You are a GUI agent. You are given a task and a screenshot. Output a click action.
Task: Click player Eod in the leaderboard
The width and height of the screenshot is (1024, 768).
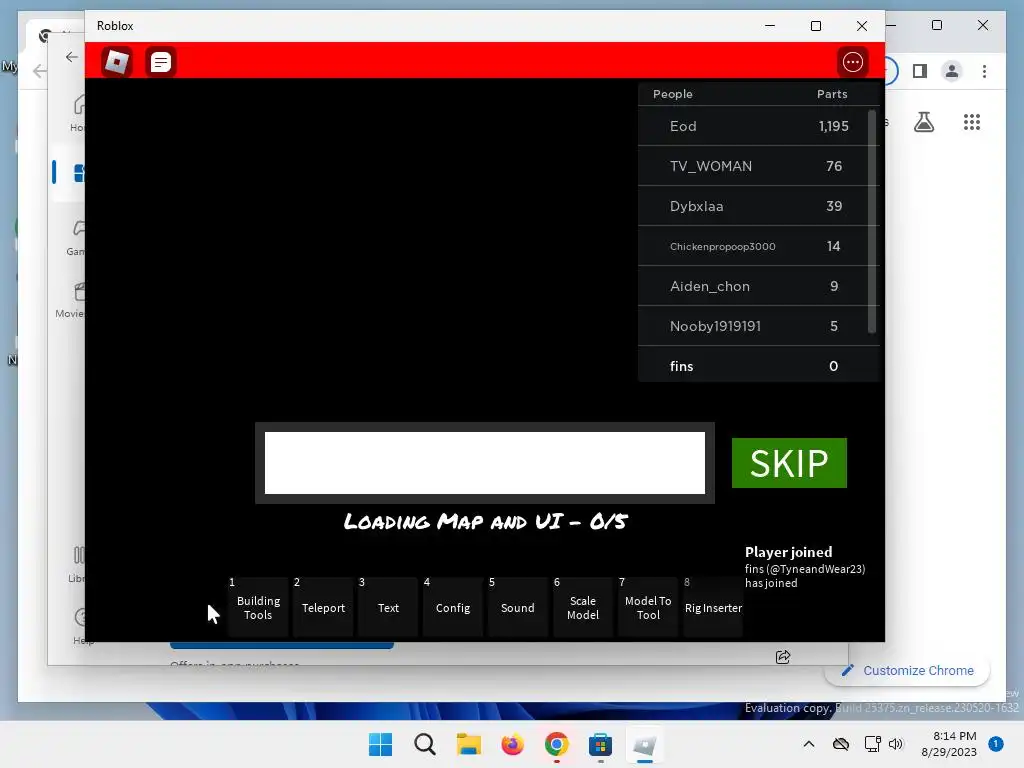(x=758, y=126)
